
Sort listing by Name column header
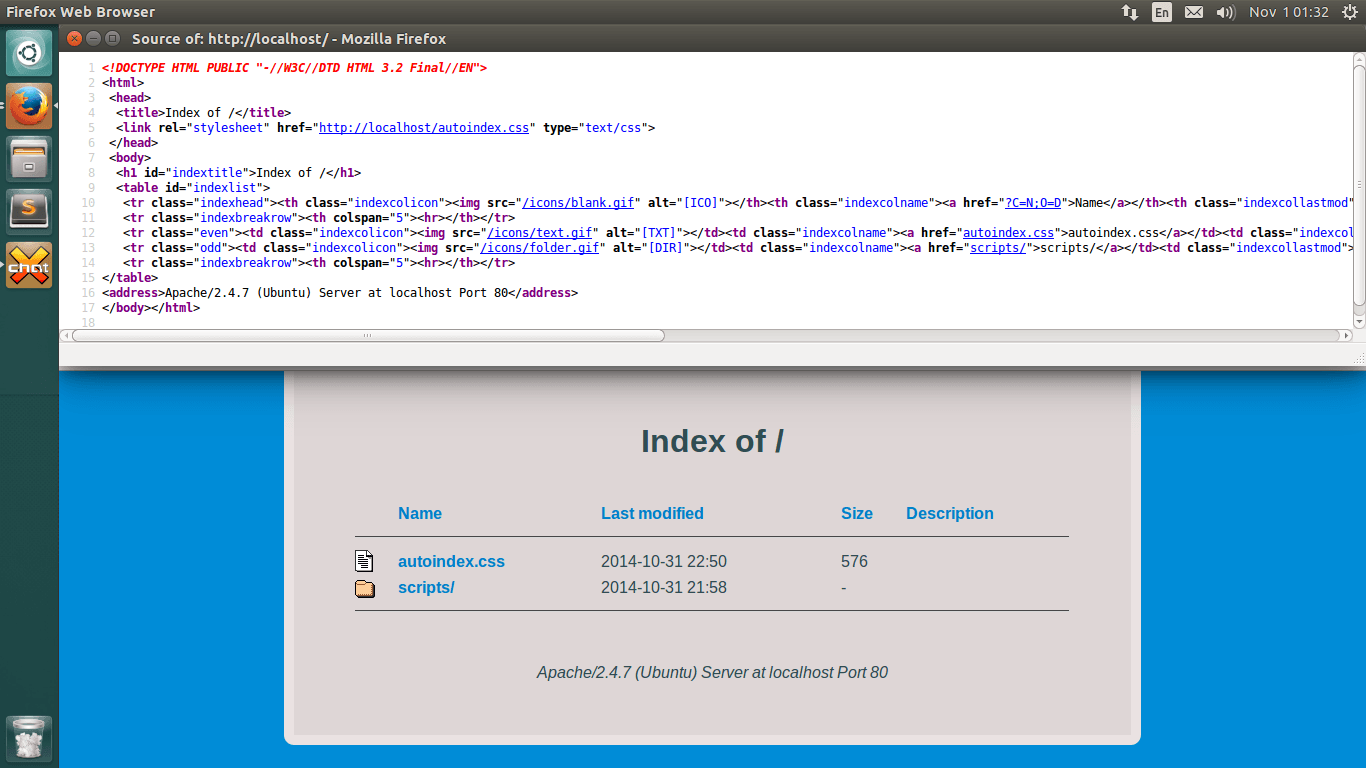click(420, 513)
